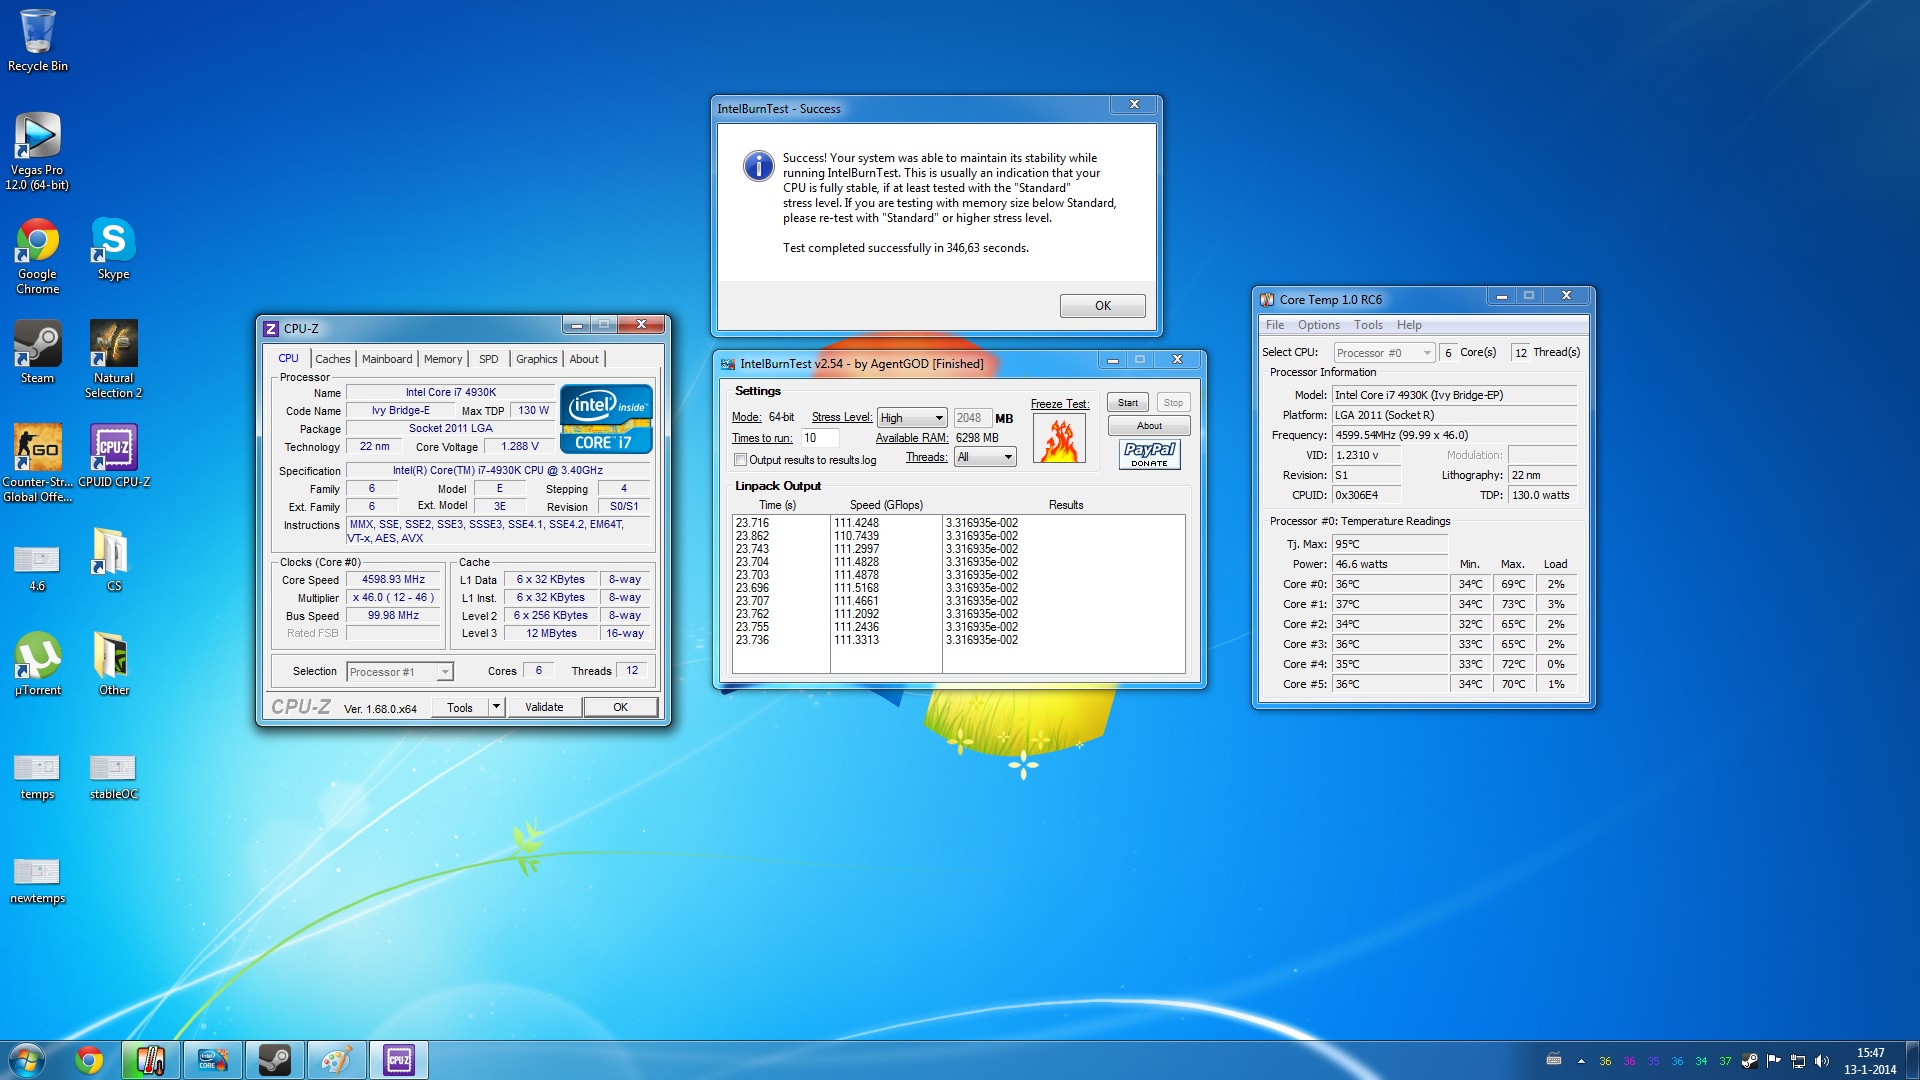Open Google Chrome desktop shortcut

[x=38, y=256]
